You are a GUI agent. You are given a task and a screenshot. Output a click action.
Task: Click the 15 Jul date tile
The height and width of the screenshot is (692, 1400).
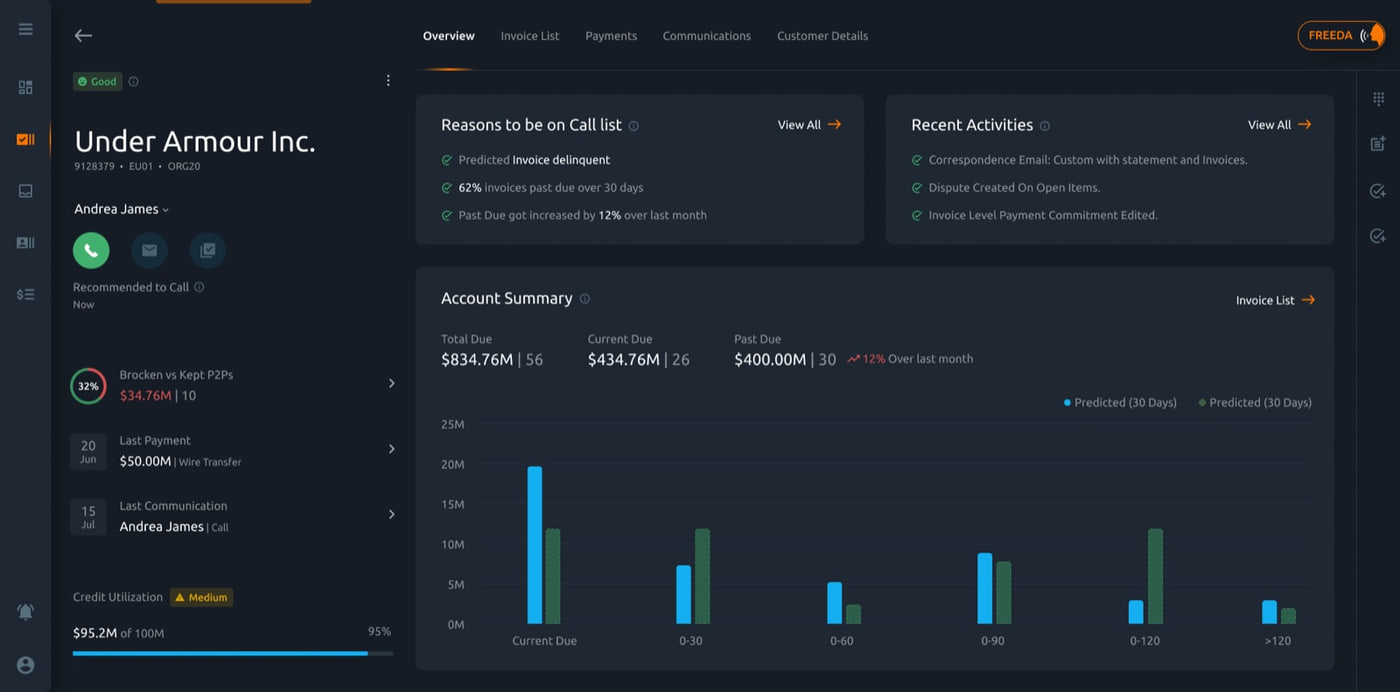click(x=88, y=516)
